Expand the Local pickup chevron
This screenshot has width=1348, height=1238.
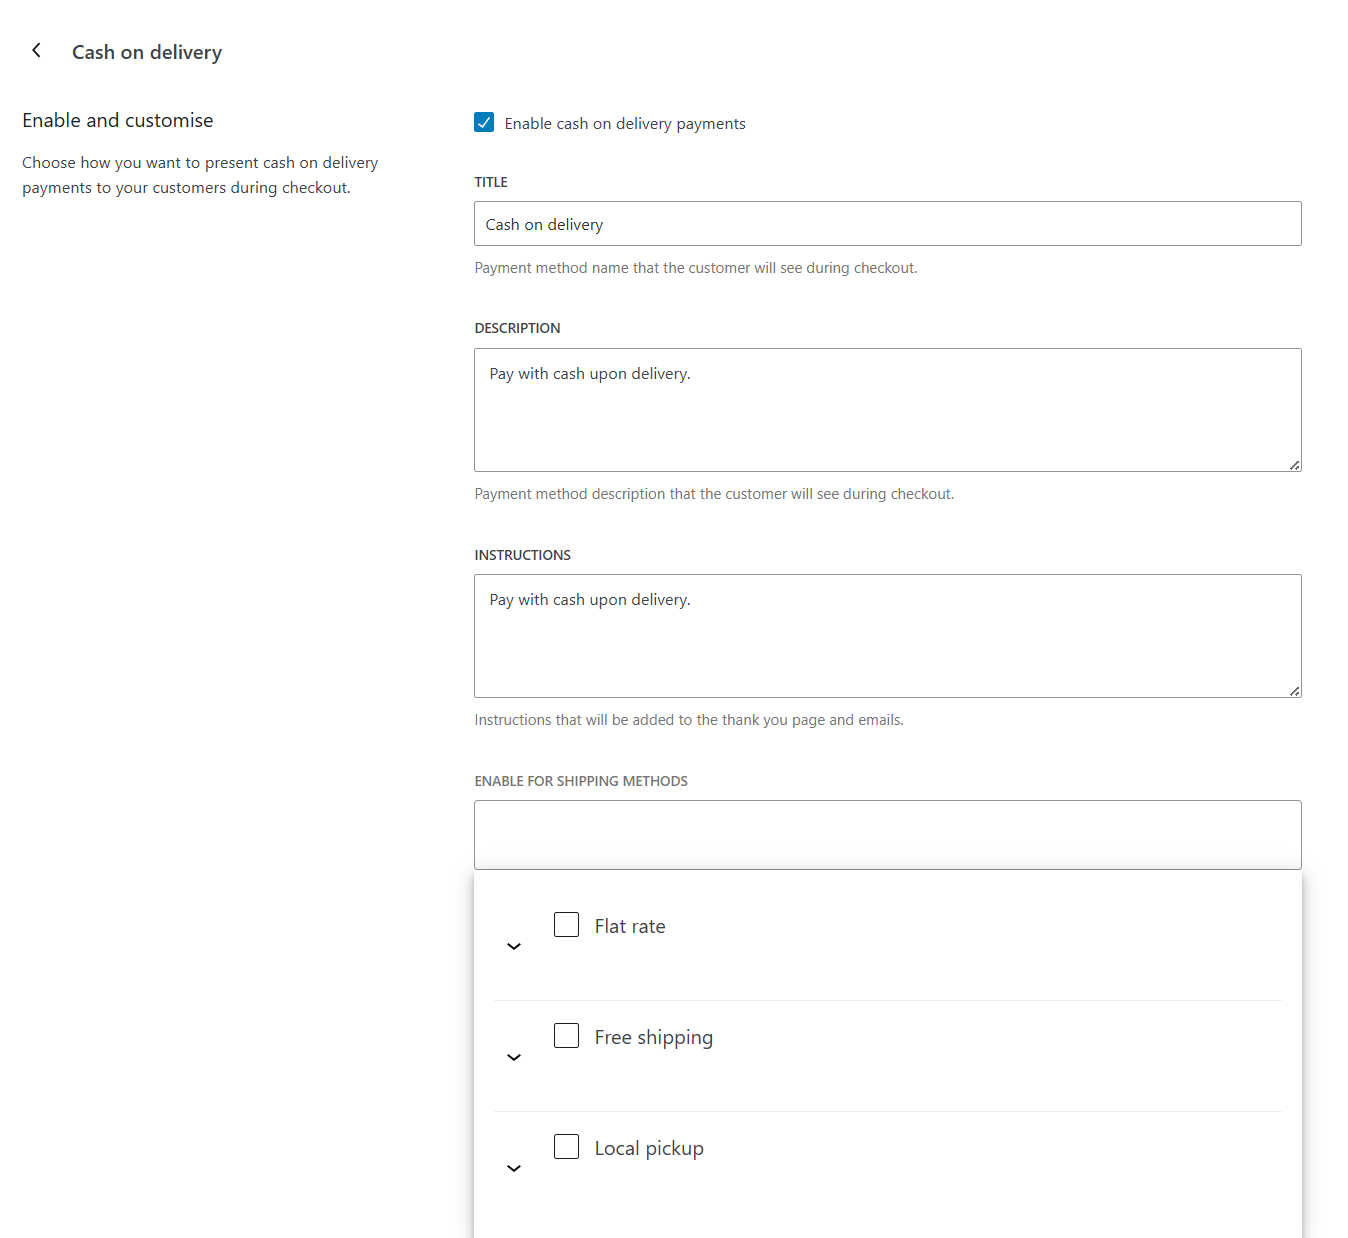click(514, 1168)
